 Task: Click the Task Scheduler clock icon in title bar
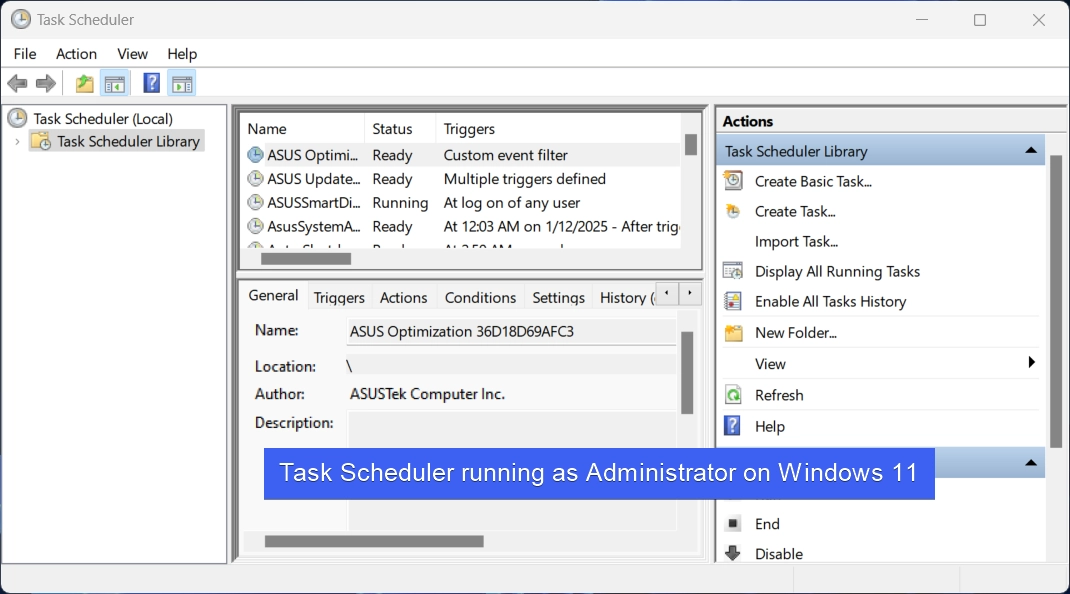click(20, 19)
